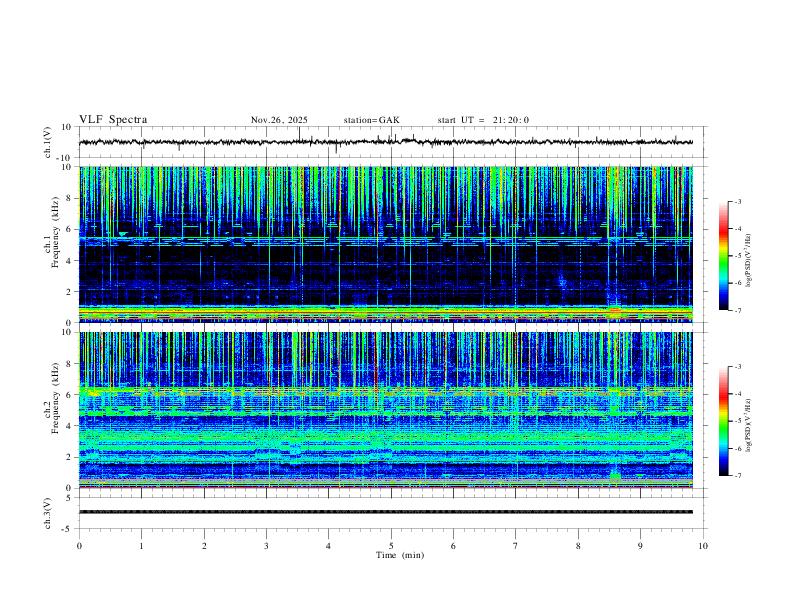792x612 pixels.
Task: Click the 8 kHz tick on ch.1 frequency axis
Action: 70,198
